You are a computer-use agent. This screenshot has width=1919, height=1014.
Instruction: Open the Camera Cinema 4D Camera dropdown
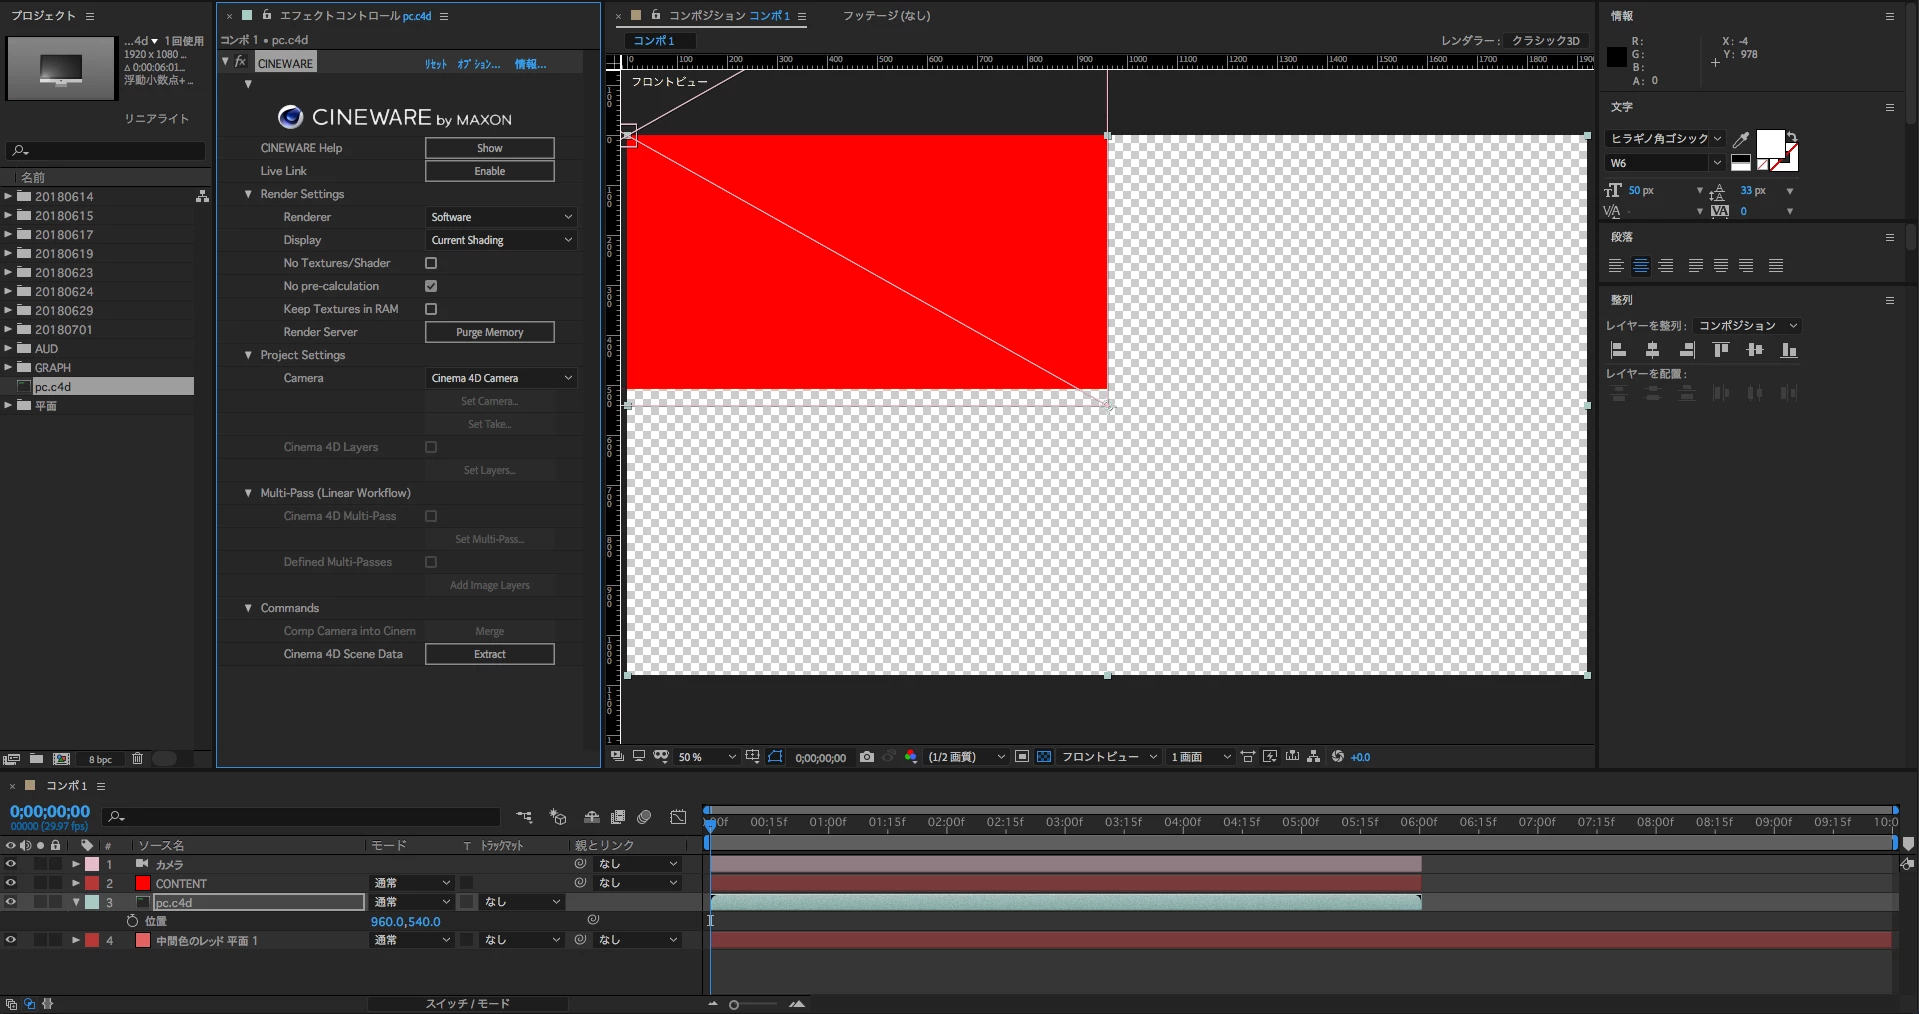tap(501, 378)
